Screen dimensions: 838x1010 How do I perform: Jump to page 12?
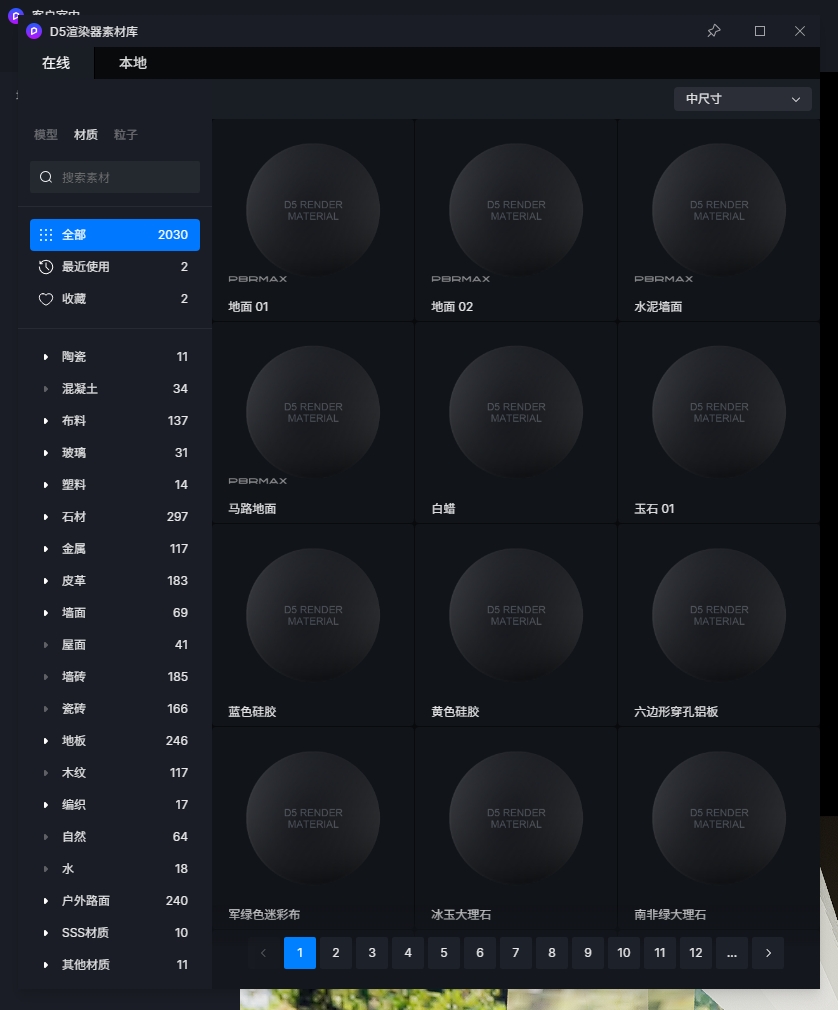pyautogui.click(x=696, y=953)
